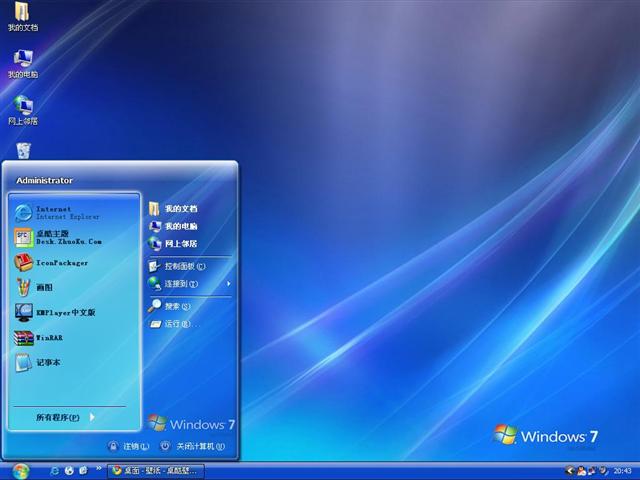Select the Recycle Bin desktop icon
This screenshot has width=640, height=480.
[x=23, y=151]
